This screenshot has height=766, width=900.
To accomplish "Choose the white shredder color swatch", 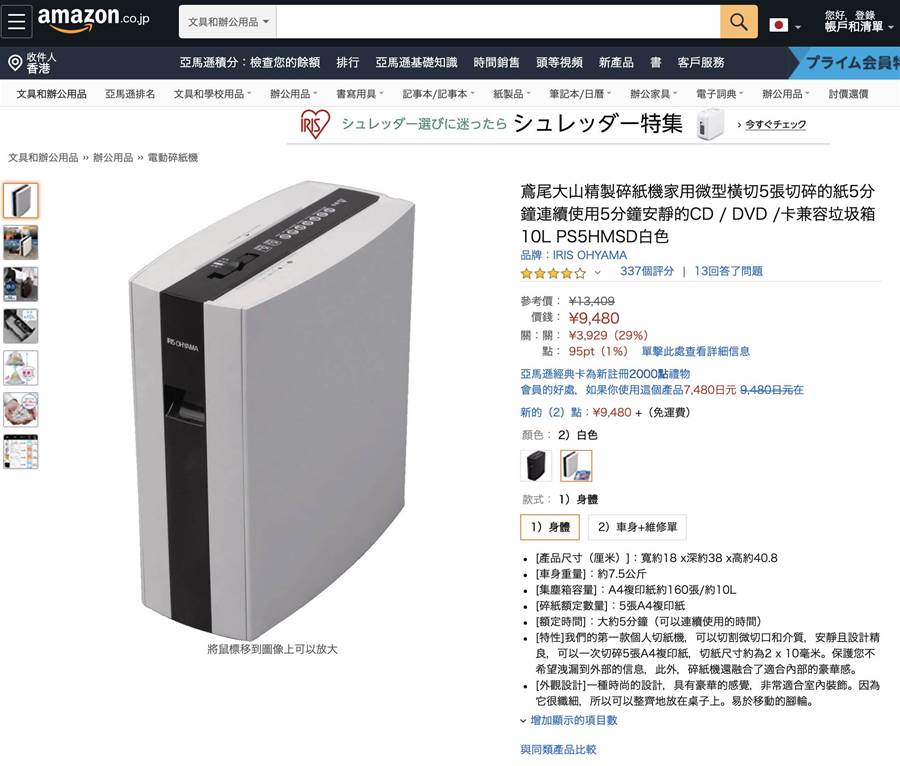I will (576, 465).
